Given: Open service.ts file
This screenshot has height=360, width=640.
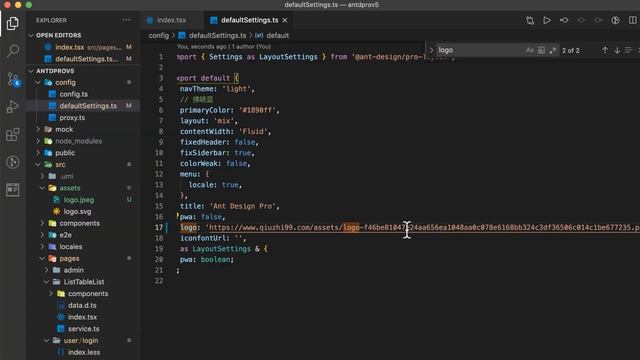Looking at the screenshot, I should point(83,329).
